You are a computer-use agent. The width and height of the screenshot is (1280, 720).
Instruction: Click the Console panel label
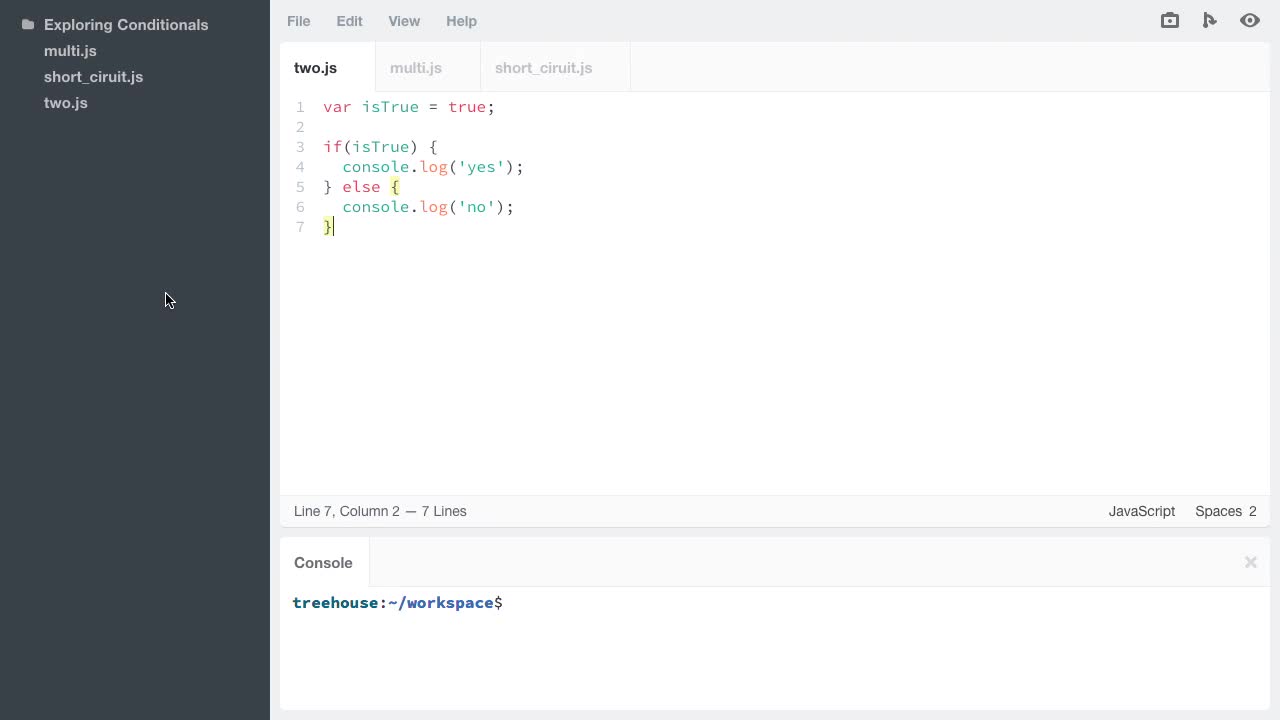point(323,562)
